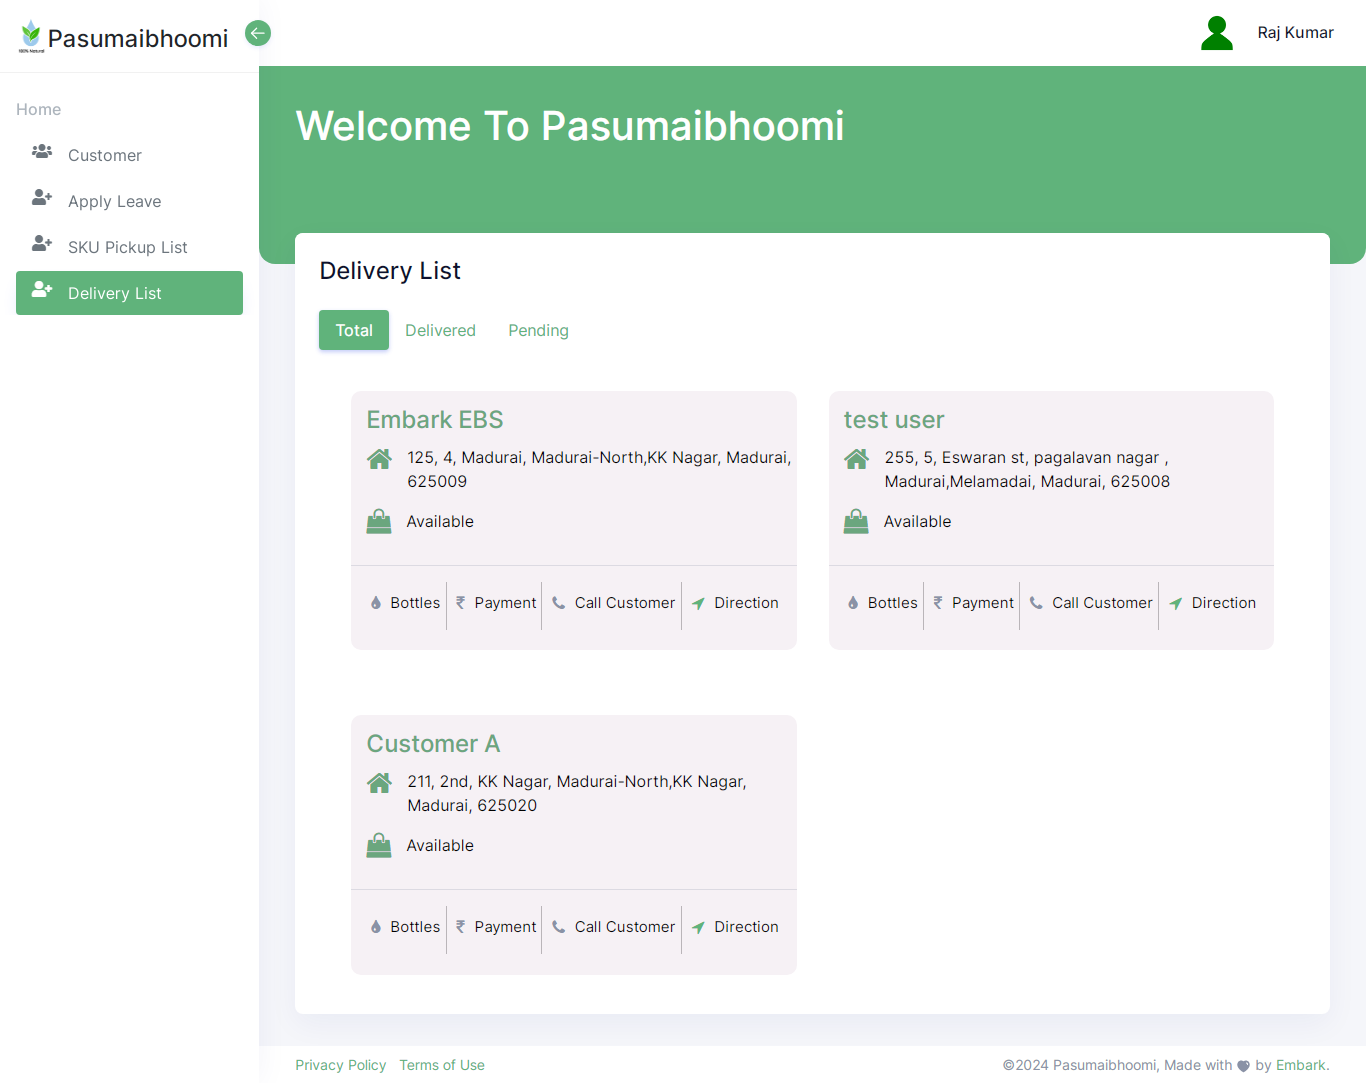Get Direction for Embark EBS delivery

(x=735, y=603)
